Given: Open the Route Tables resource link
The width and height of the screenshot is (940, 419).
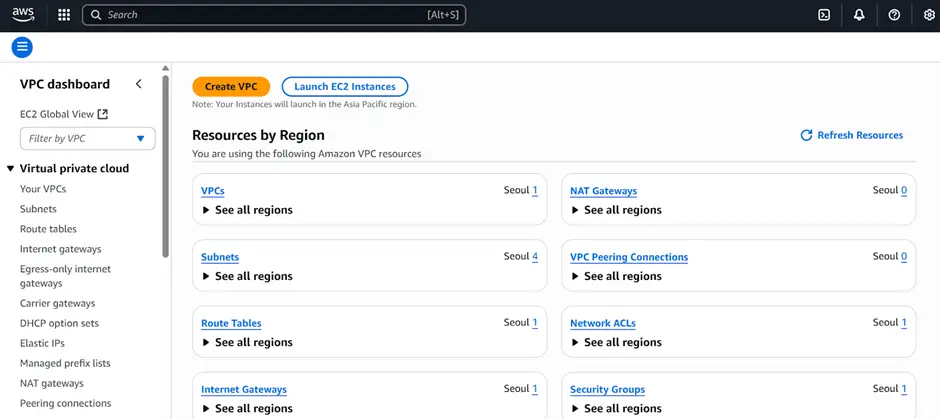Looking at the screenshot, I should point(231,323).
